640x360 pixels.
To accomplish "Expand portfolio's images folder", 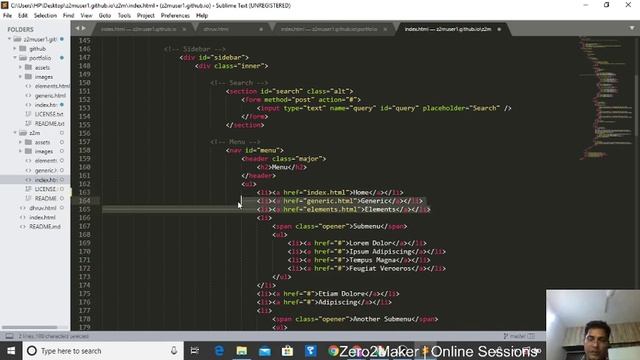I will click(x=20, y=77).
